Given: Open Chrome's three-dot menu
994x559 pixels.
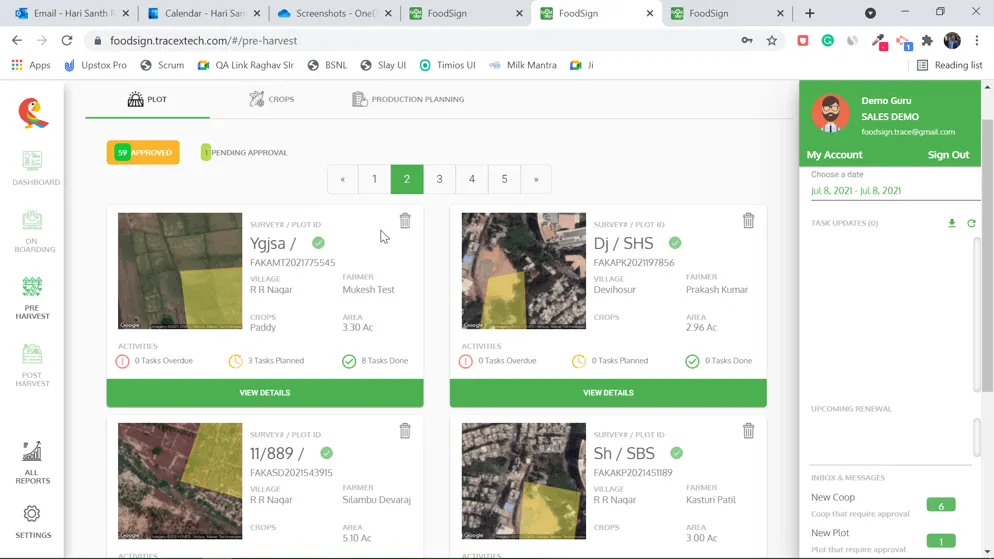Looking at the screenshot, I should 977,41.
